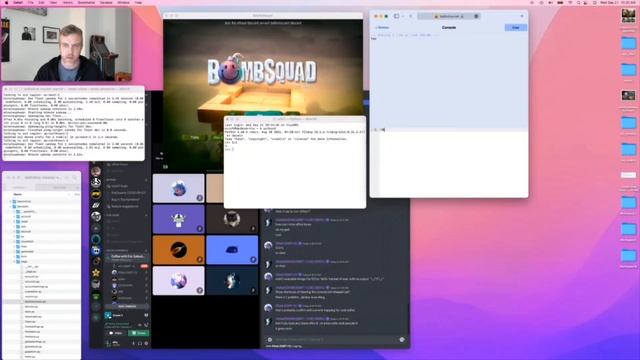Click the red LIVE badge in voice channel
640x360 pixels.
click(144, 266)
